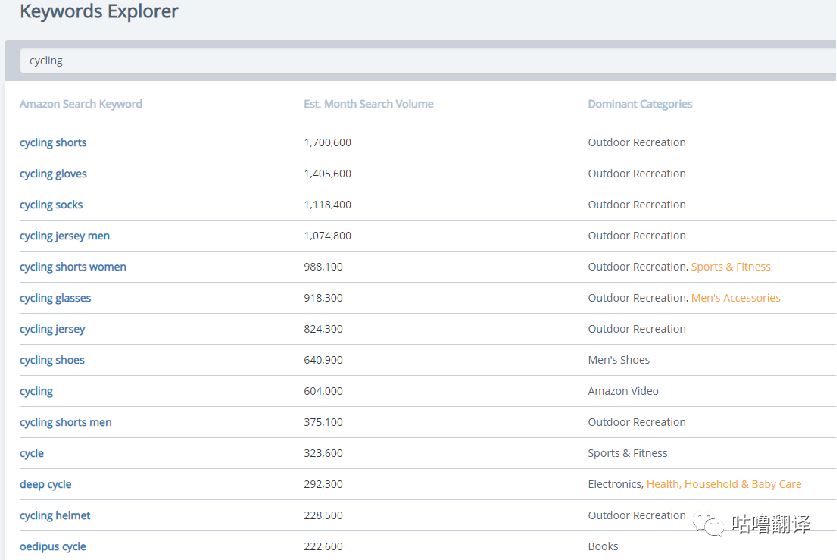Click 'Outdoor Recreation' in the cycling jersey row
Viewport: 837px width, 560px height.
pos(637,329)
